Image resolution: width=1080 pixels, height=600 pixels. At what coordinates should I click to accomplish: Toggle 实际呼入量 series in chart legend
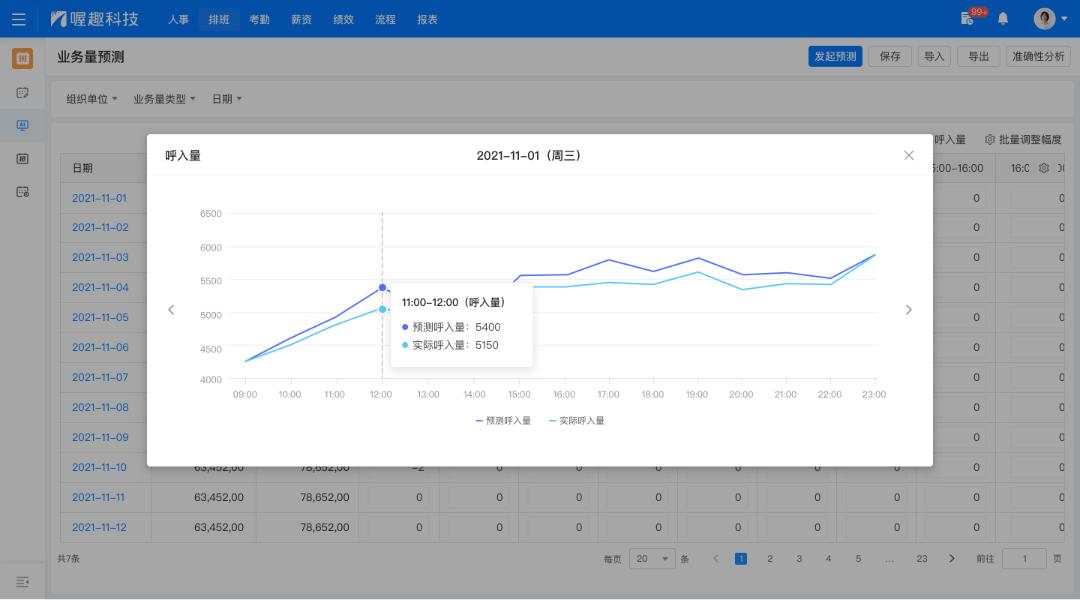click(x=577, y=421)
